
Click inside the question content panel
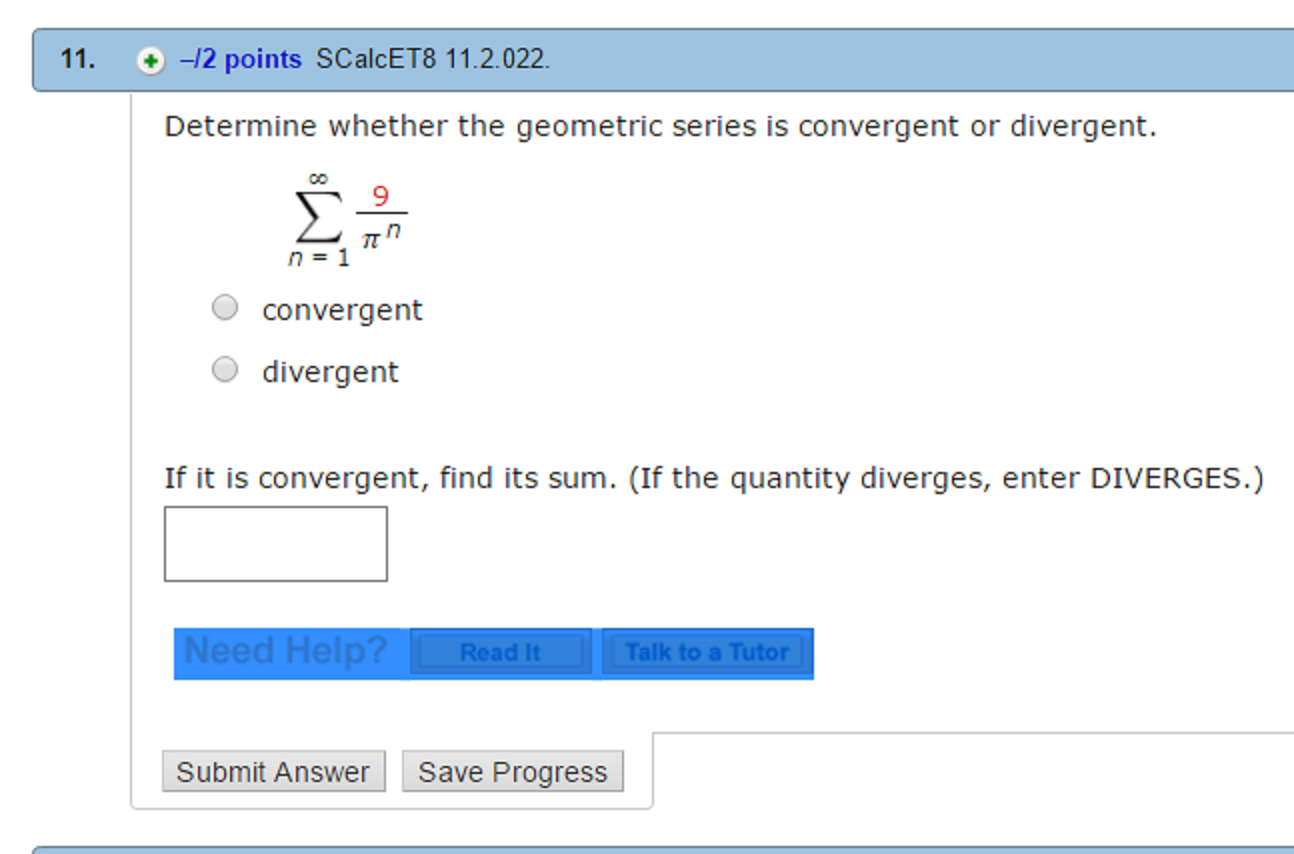[700, 420]
